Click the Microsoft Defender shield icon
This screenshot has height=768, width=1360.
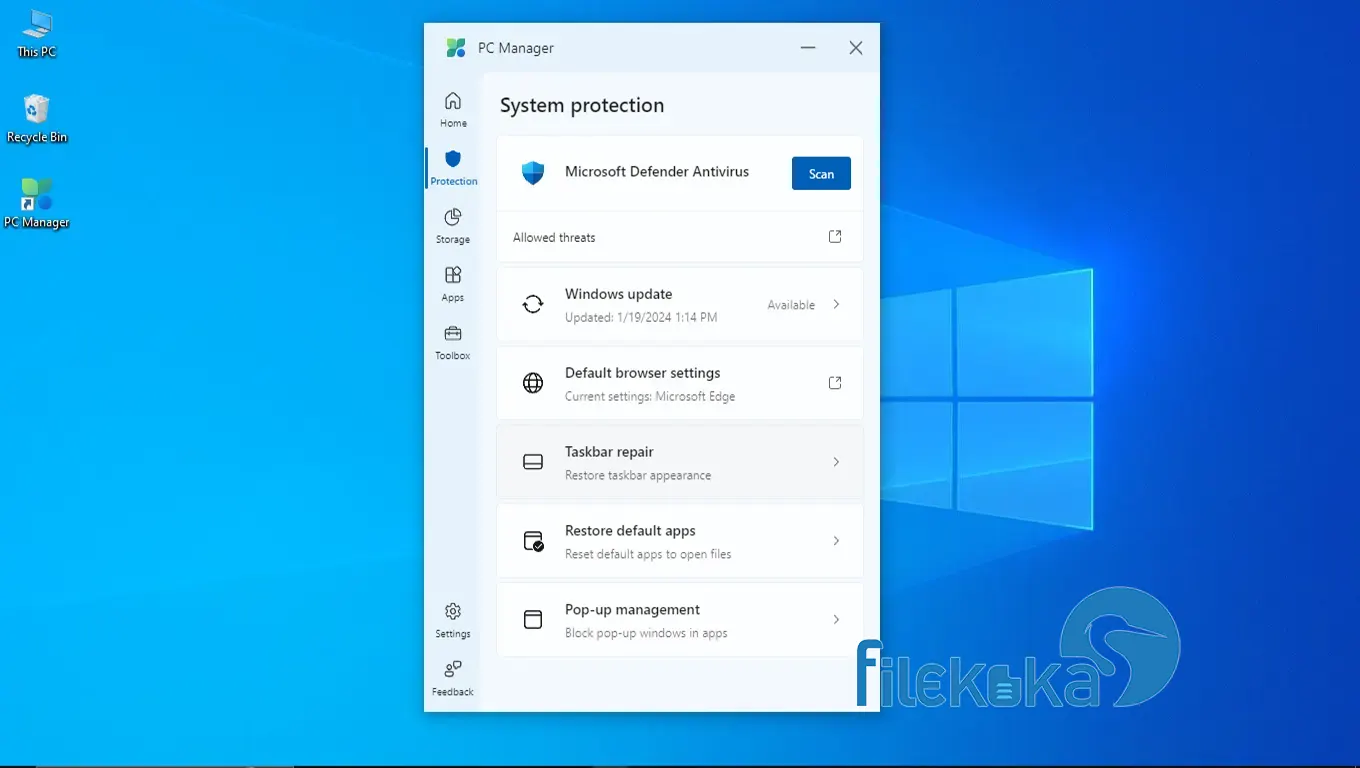tap(533, 173)
